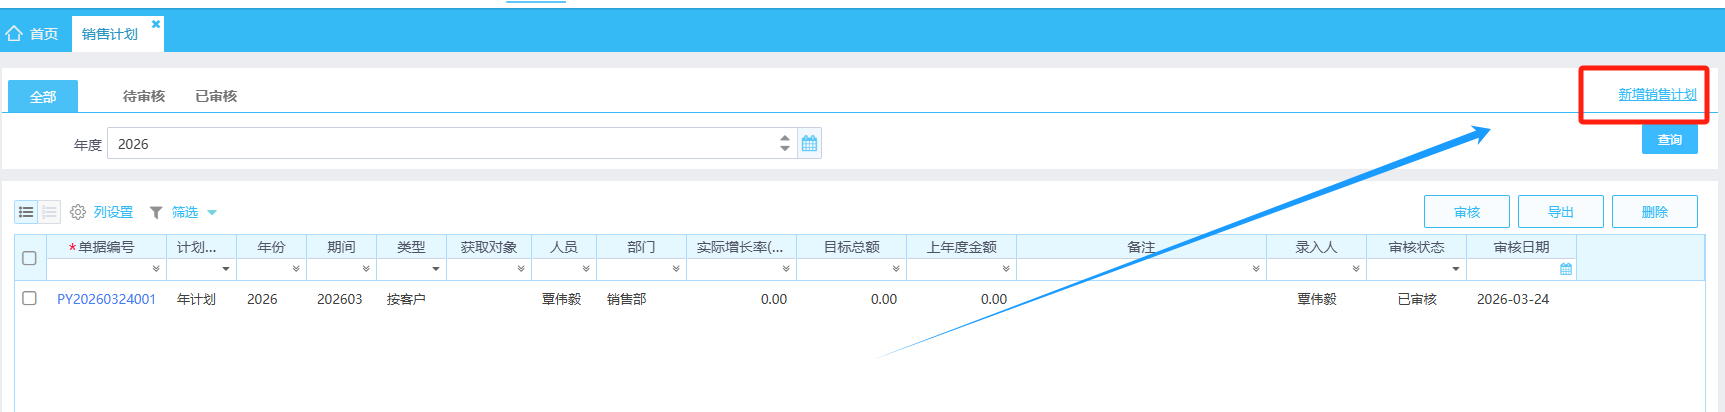1725x412 pixels.
Task: Click the 新增销售计划 link
Action: [1657, 94]
